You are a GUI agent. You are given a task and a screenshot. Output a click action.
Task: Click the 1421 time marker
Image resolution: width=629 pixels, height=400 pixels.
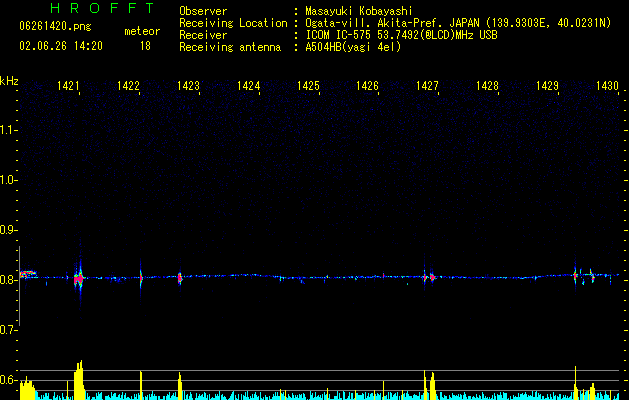point(68,86)
